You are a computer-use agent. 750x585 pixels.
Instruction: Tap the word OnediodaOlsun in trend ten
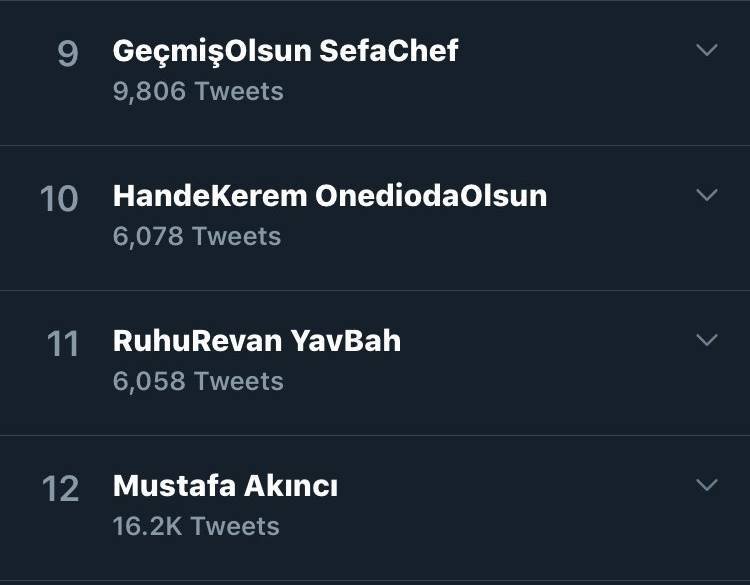click(431, 195)
